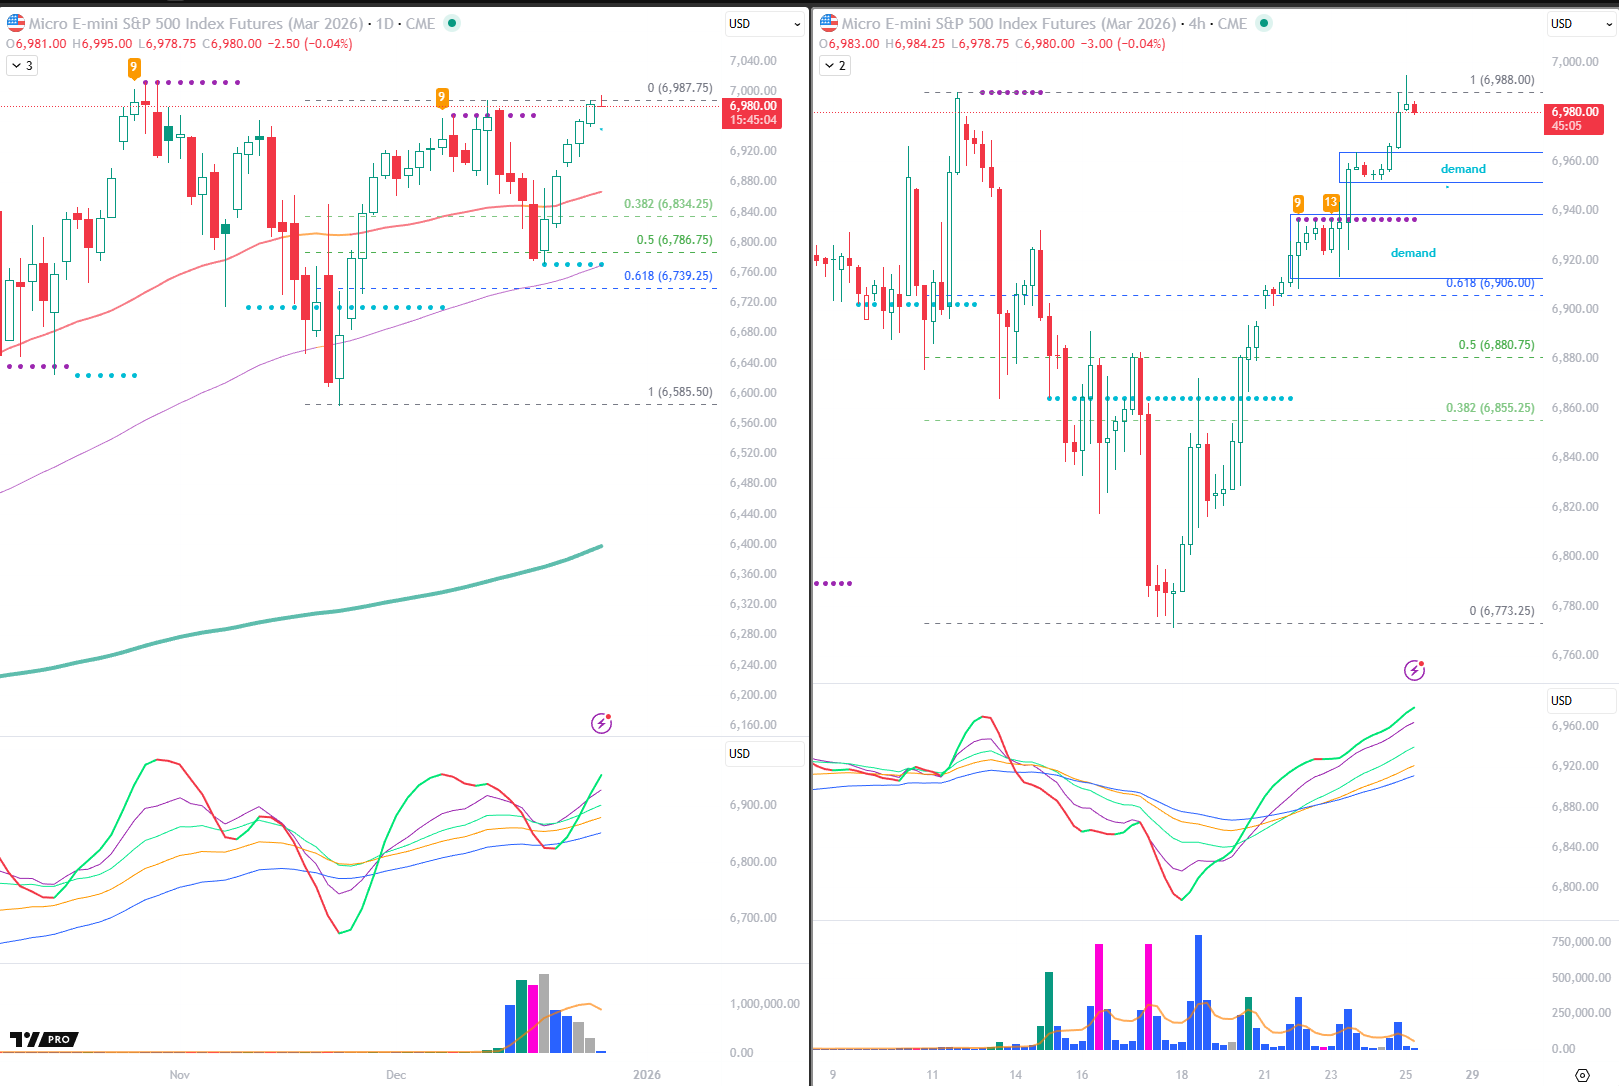Click the green market status dot on the 4h chart
The height and width of the screenshot is (1086, 1619).
click(x=1264, y=23)
